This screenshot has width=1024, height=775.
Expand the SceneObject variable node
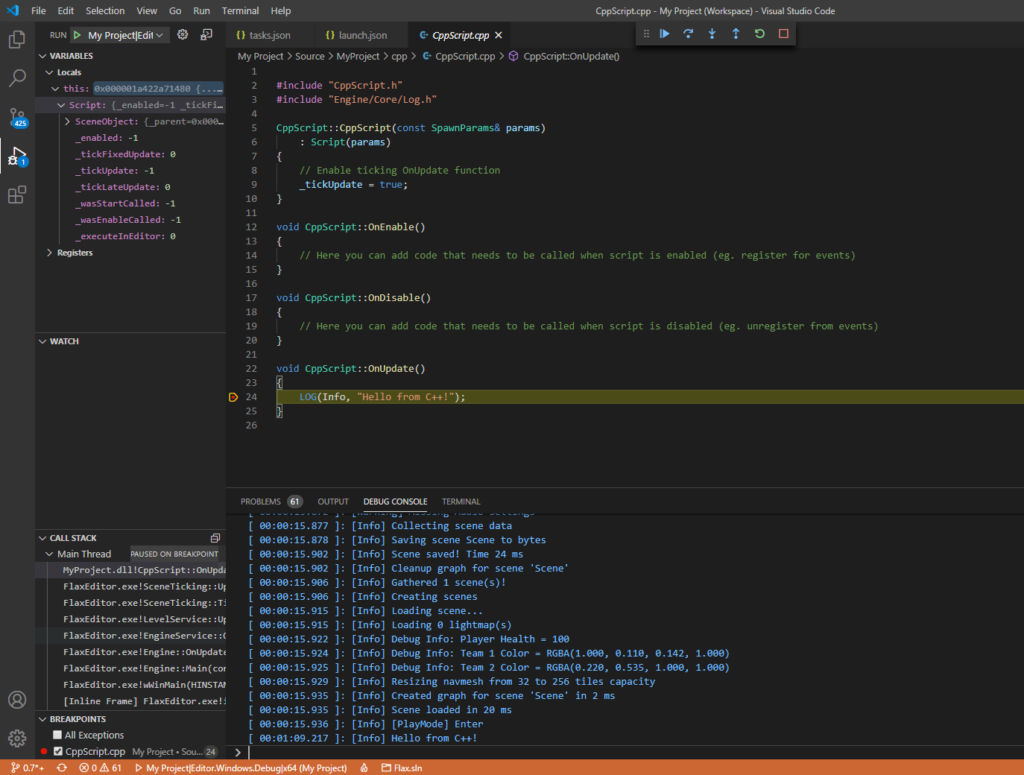tap(67, 121)
